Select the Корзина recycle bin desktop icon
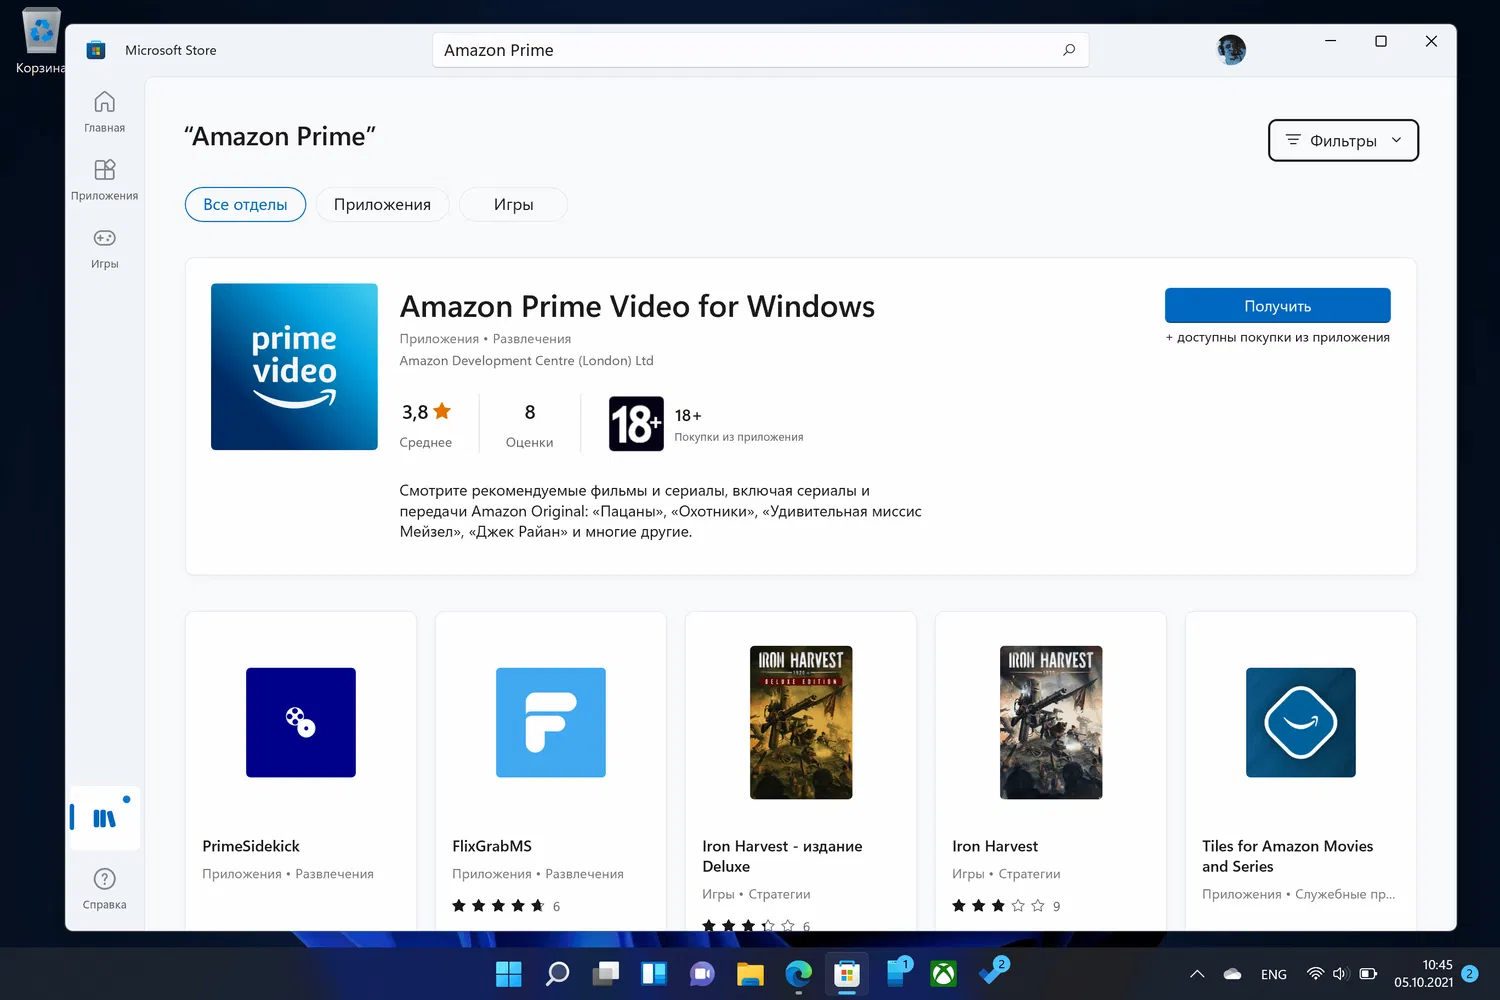1500x1000 pixels. [40, 42]
